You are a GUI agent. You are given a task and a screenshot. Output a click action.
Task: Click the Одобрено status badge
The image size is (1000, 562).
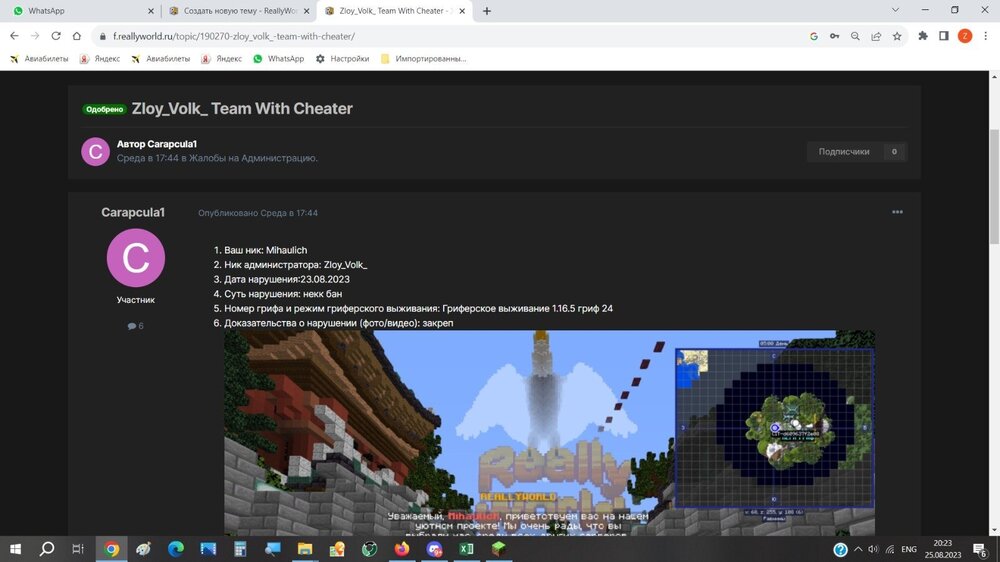(x=105, y=109)
